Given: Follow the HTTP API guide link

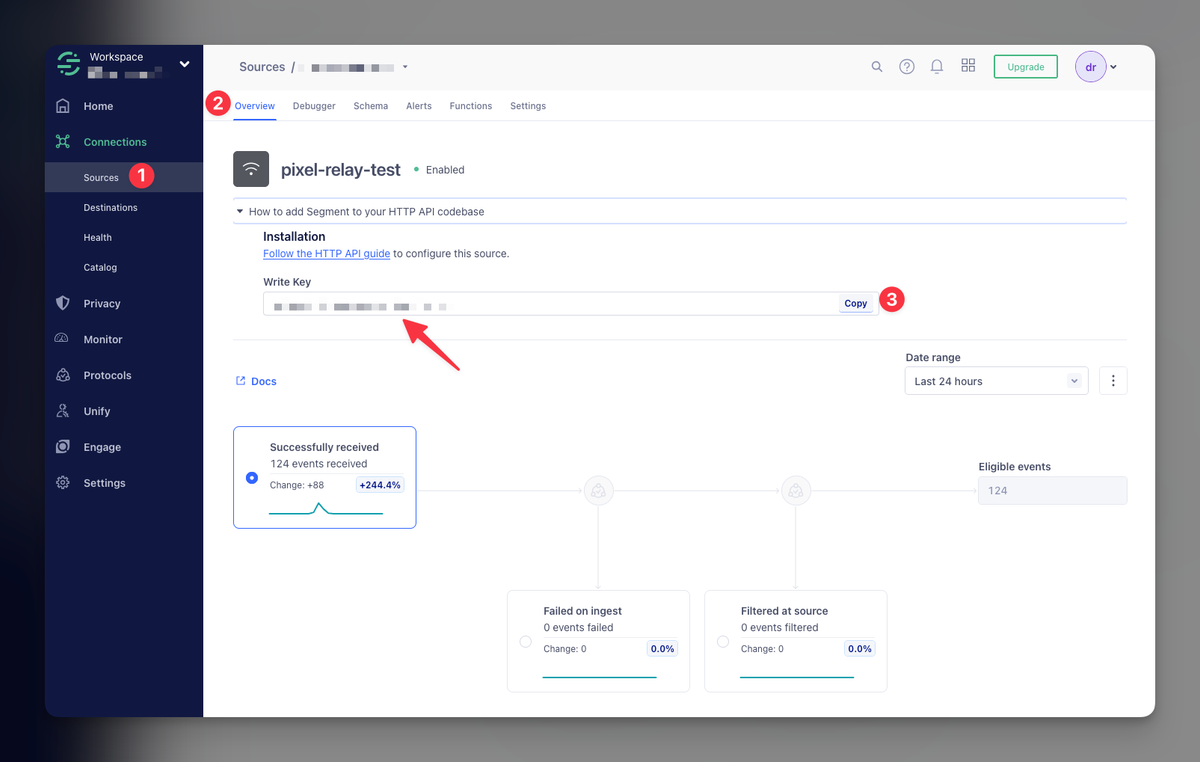Looking at the screenshot, I should point(326,254).
